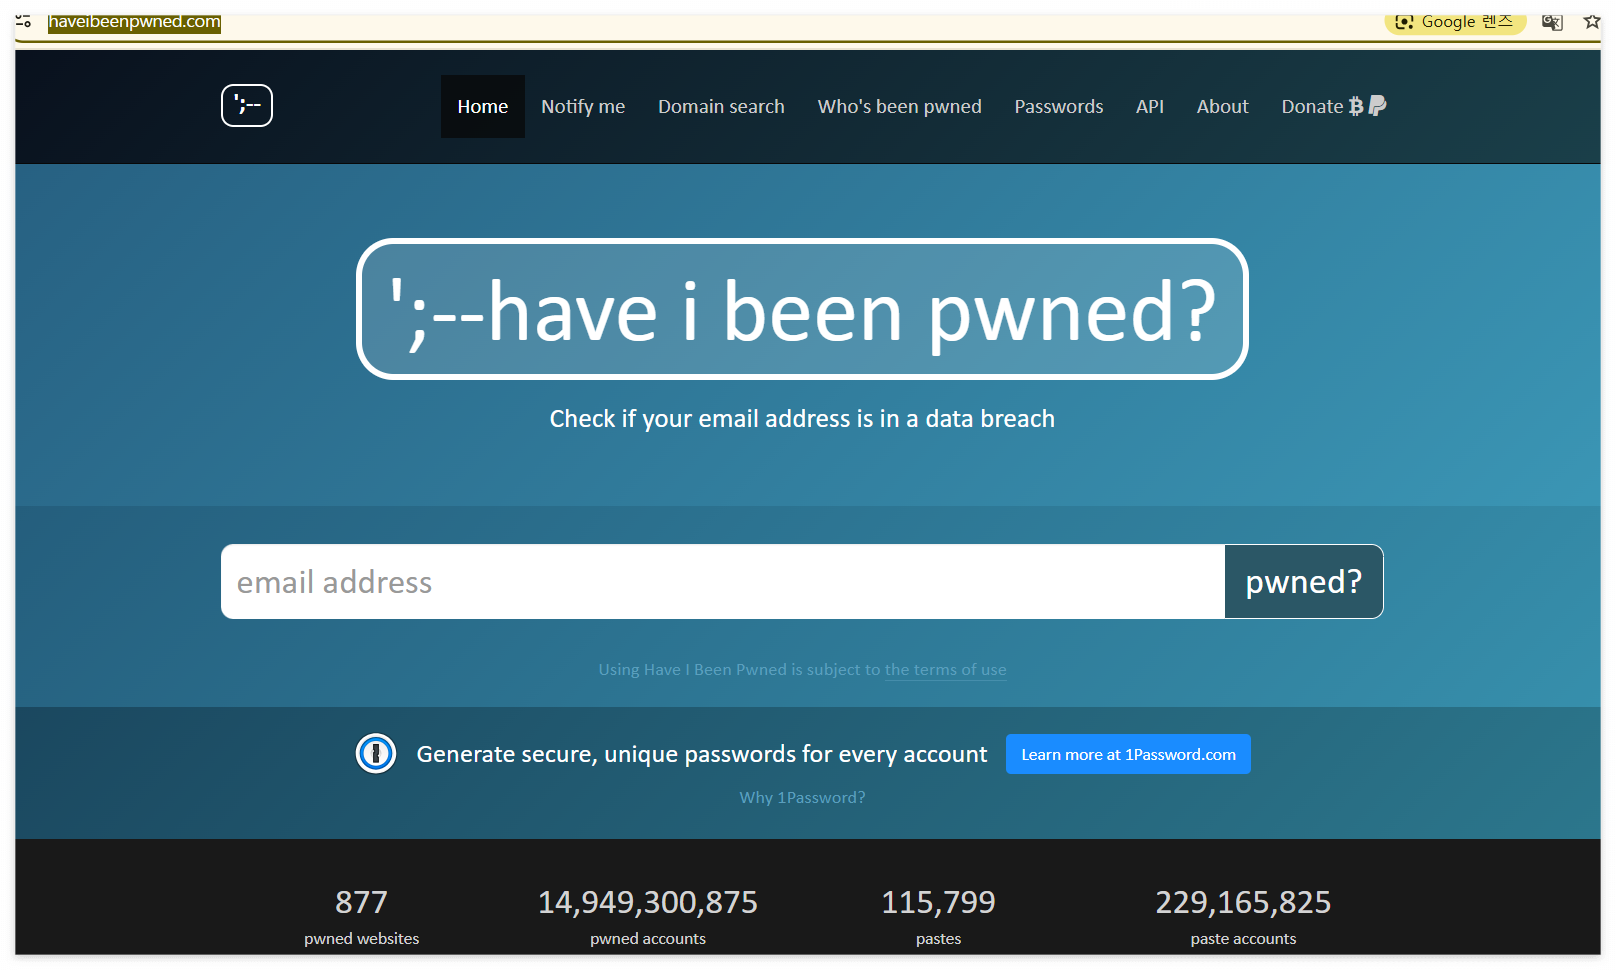Image resolution: width=1616 pixels, height=970 pixels.
Task: Click the Donate link in the navigation
Action: click(1312, 106)
